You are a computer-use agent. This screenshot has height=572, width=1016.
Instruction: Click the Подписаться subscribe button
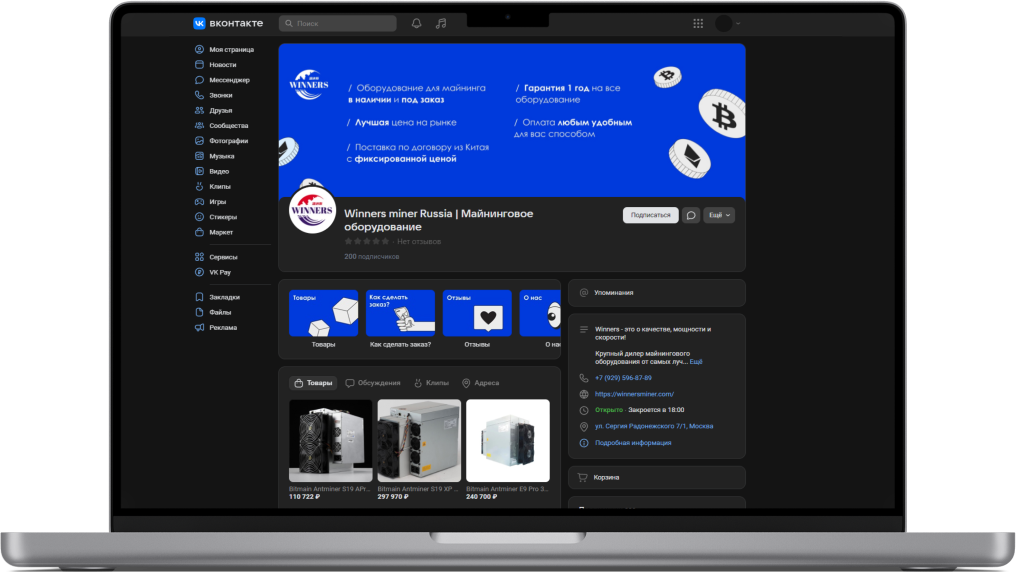click(651, 215)
